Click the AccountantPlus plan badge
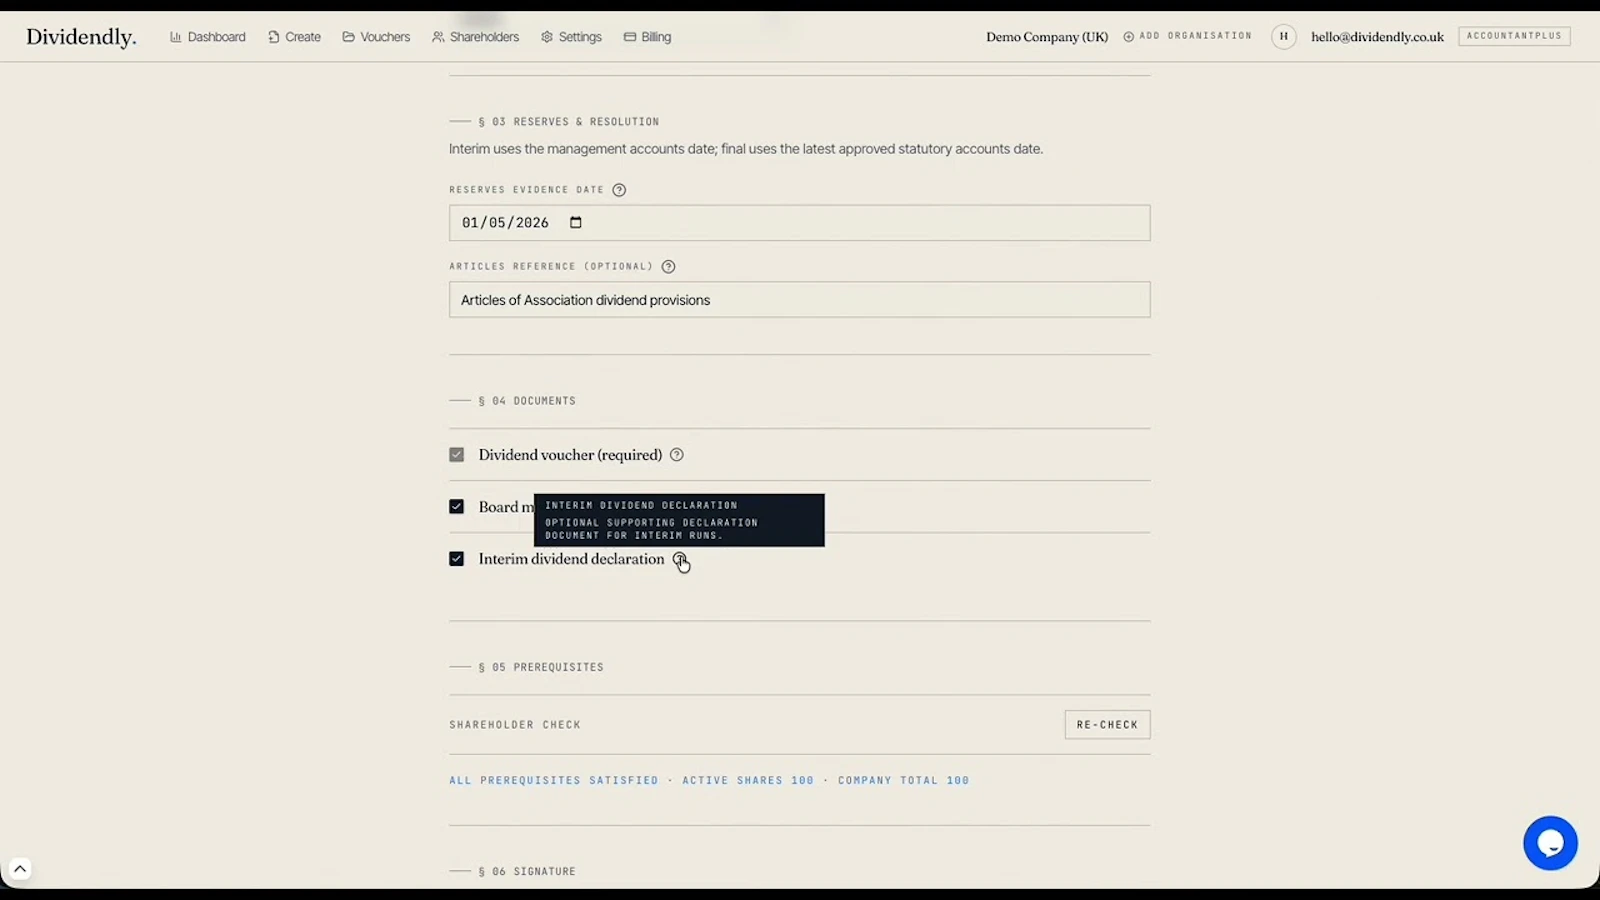Screen dimensions: 1600x900 tap(1514, 36)
